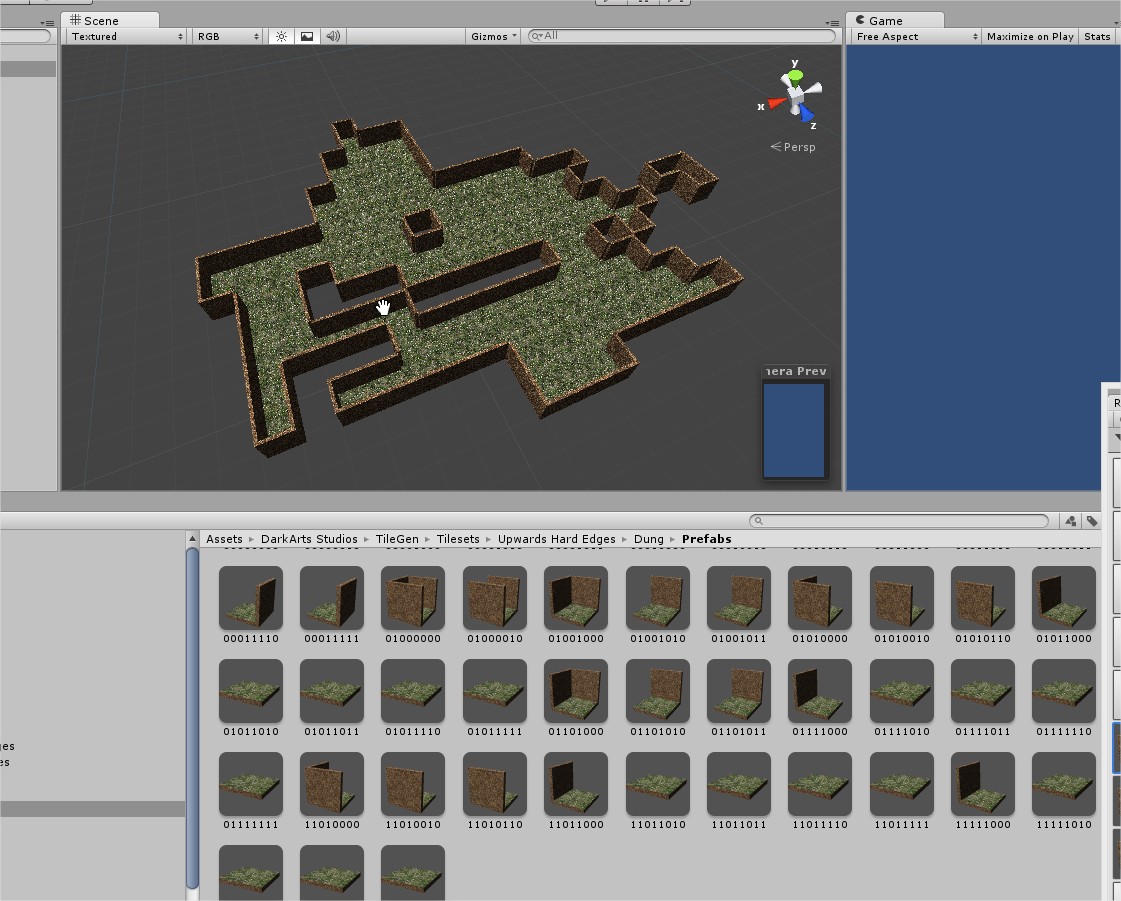The height and width of the screenshot is (901, 1121).
Task: Switch to the Game tab
Action: tap(888, 19)
